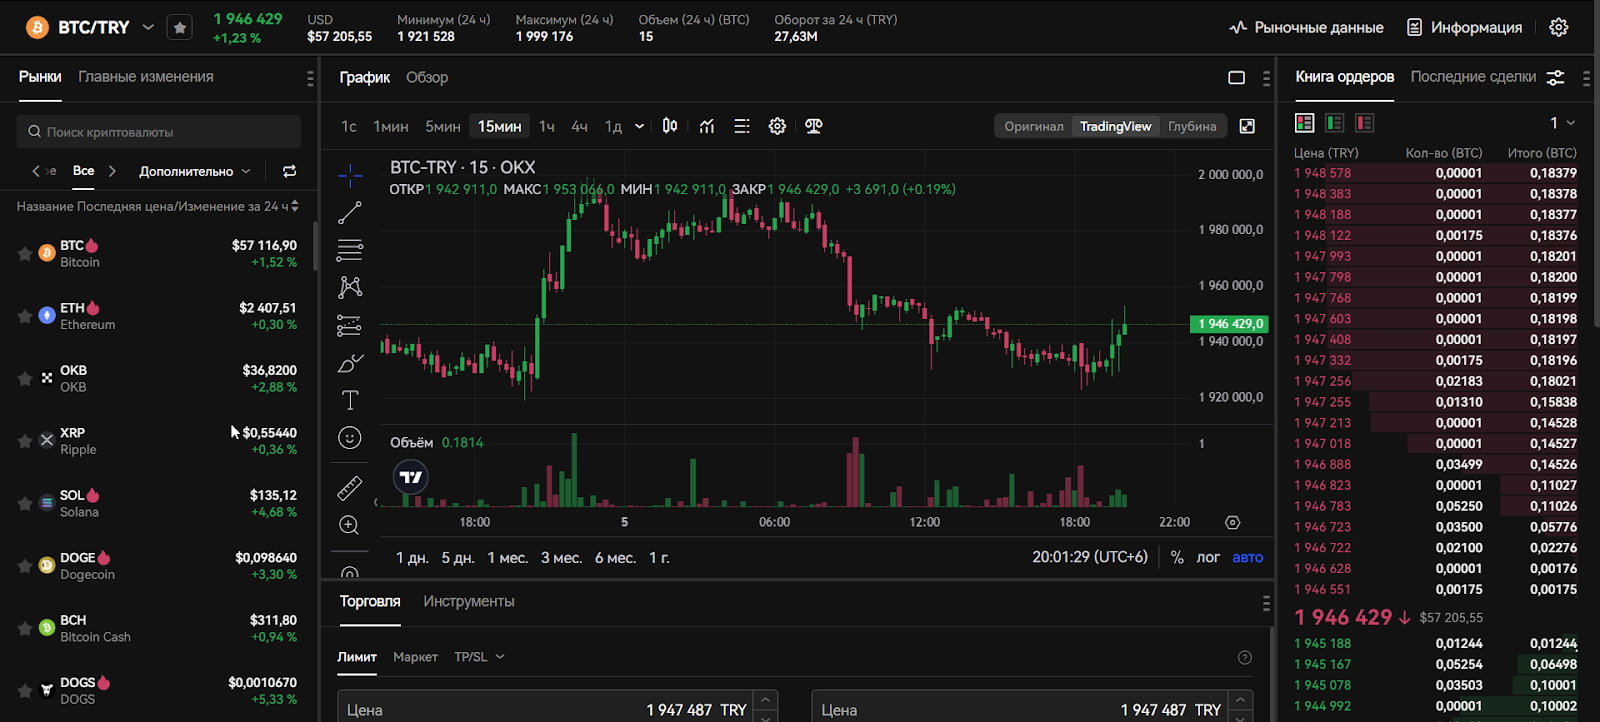Open order book filter sliders settings
Image resolution: width=1600 pixels, height=722 pixels.
tap(1556, 77)
